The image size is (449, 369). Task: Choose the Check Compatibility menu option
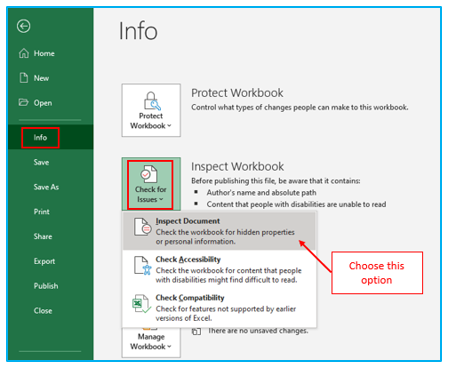pyautogui.click(x=219, y=308)
